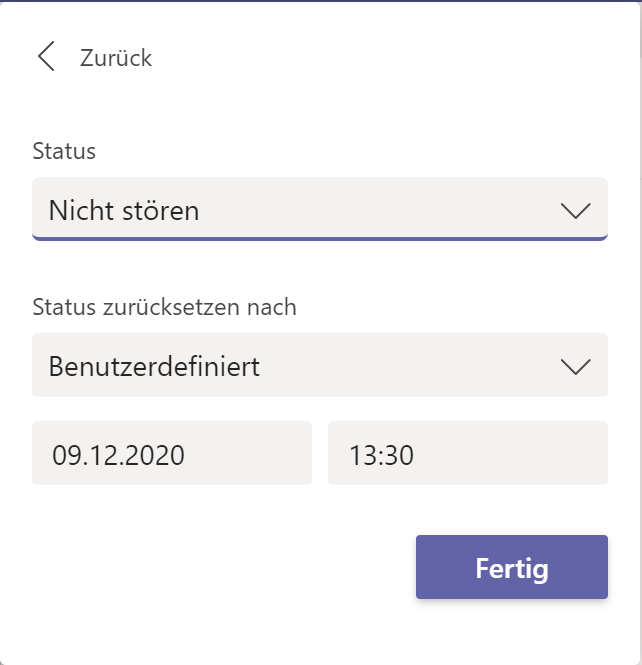Click the down-arrow icon in the reset duration field
Image resolution: width=642 pixels, height=665 pixels.
575,366
